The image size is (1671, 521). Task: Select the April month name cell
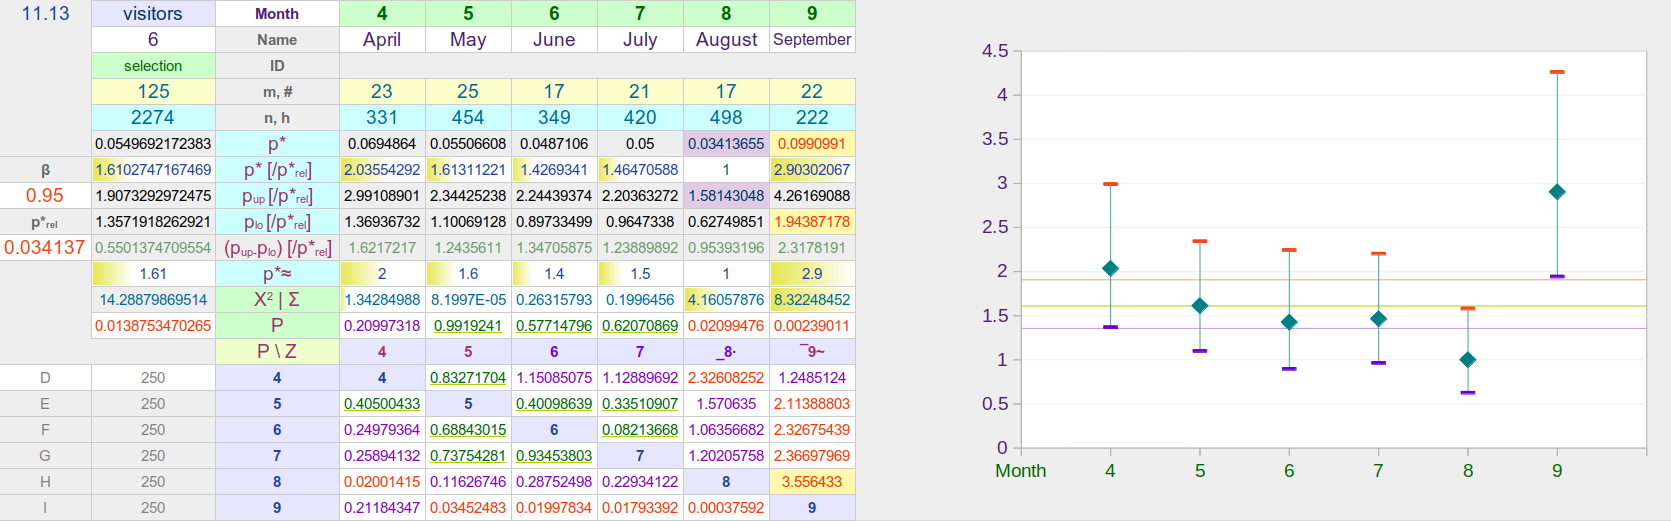[x=382, y=39]
